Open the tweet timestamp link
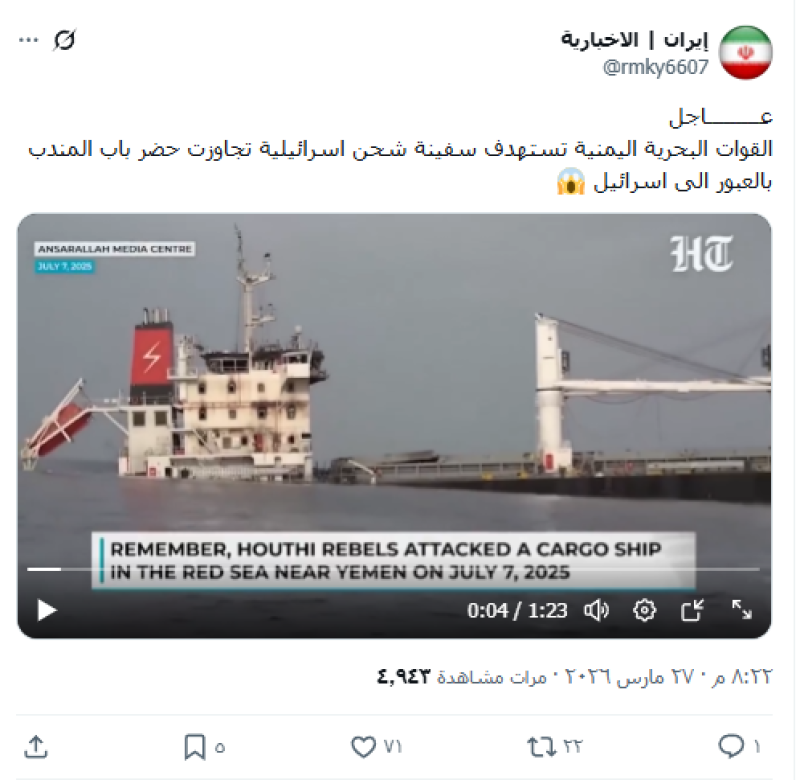800x780 pixels. (x=666, y=677)
